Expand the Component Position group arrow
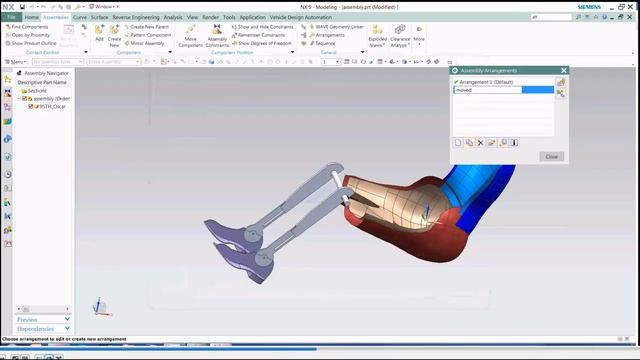The width and height of the screenshot is (640, 360). pyautogui.click(x=292, y=52)
